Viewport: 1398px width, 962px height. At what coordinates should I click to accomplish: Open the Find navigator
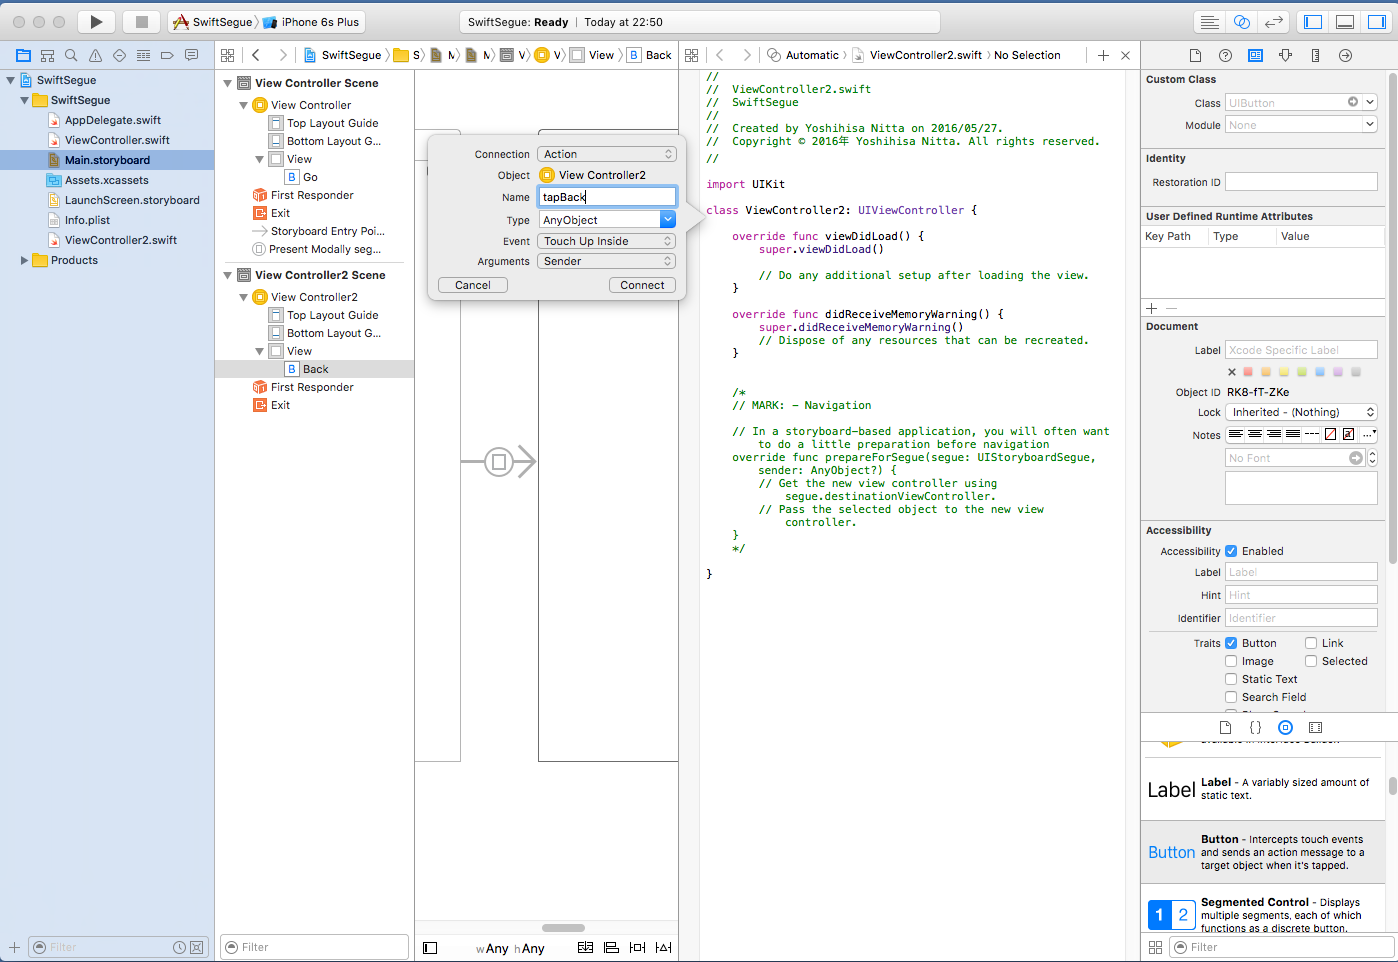click(71, 56)
